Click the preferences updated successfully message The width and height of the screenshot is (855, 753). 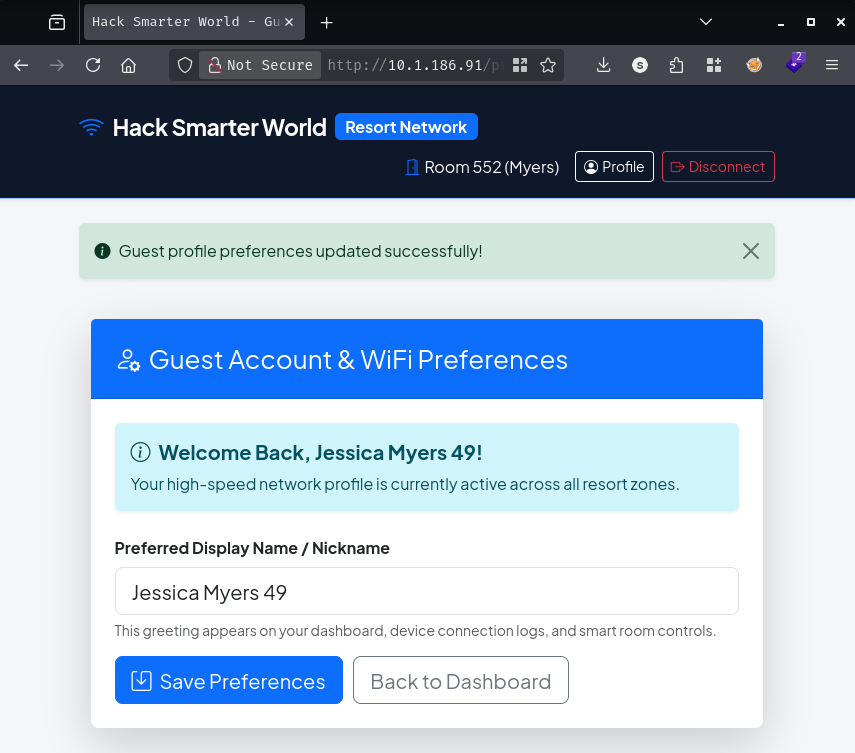pyautogui.click(x=300, y=251)
